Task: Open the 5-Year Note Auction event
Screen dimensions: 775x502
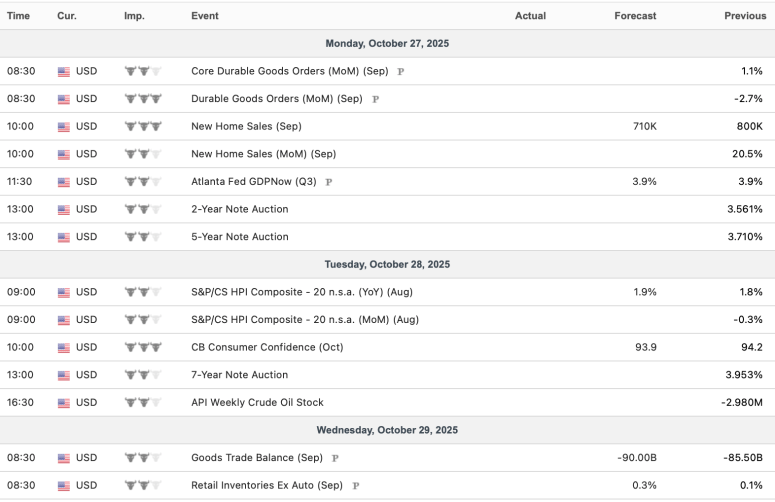Action: (239, 237)
